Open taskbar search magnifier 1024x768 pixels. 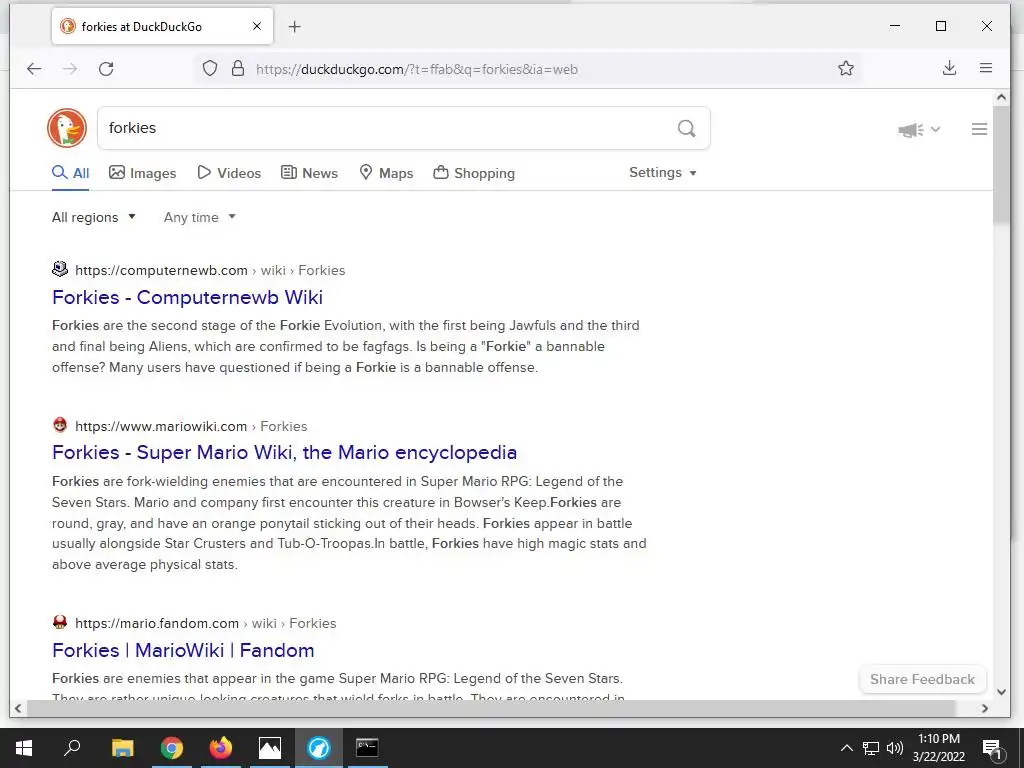(72, 748)
